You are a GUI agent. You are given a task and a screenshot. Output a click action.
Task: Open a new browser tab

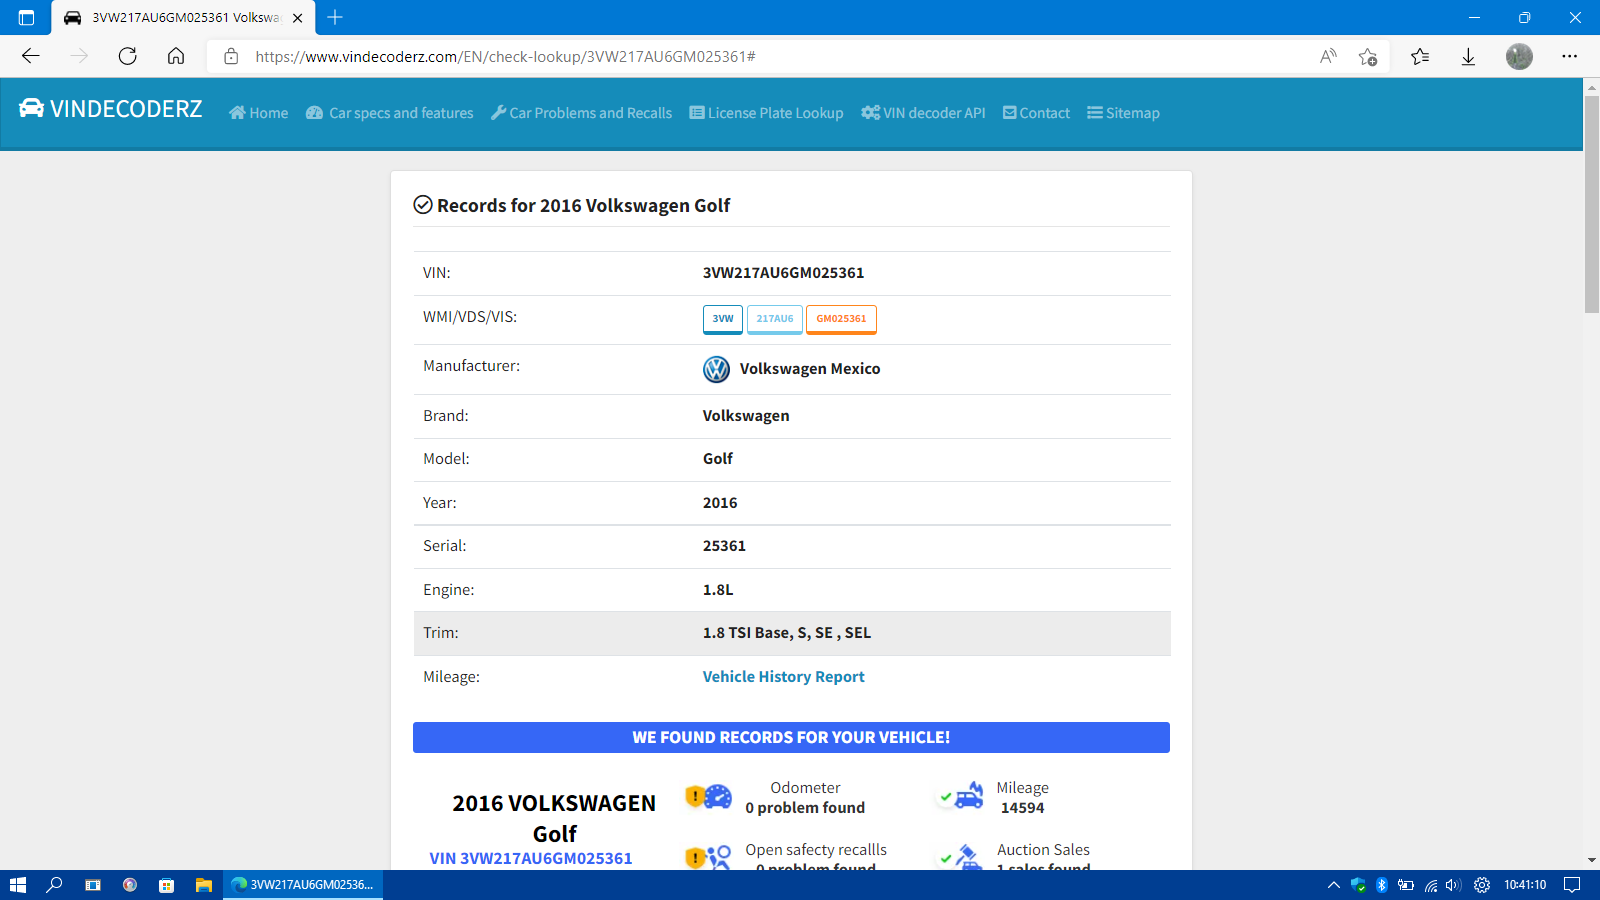point(335,17)
